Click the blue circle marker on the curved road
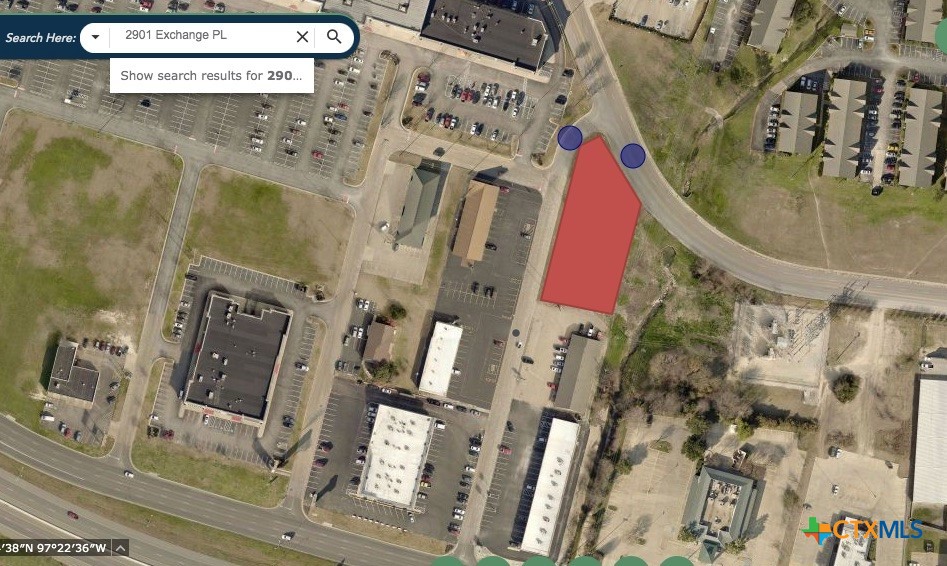This screenshot has width=947, height=566. 632,156
